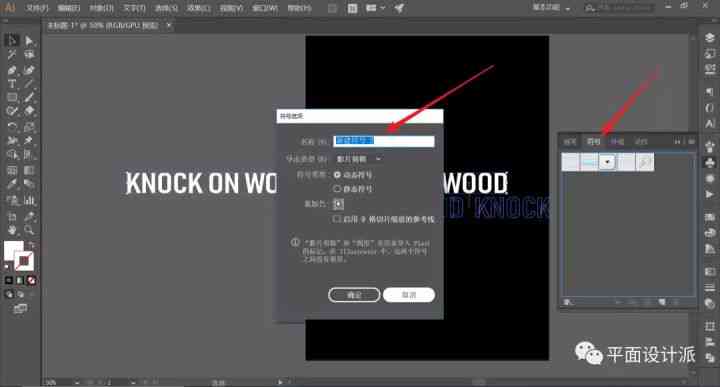Image resolution: width=720 pixels, height=387 pixels.
Task: Select the Curvature tool
Action: 29,70
